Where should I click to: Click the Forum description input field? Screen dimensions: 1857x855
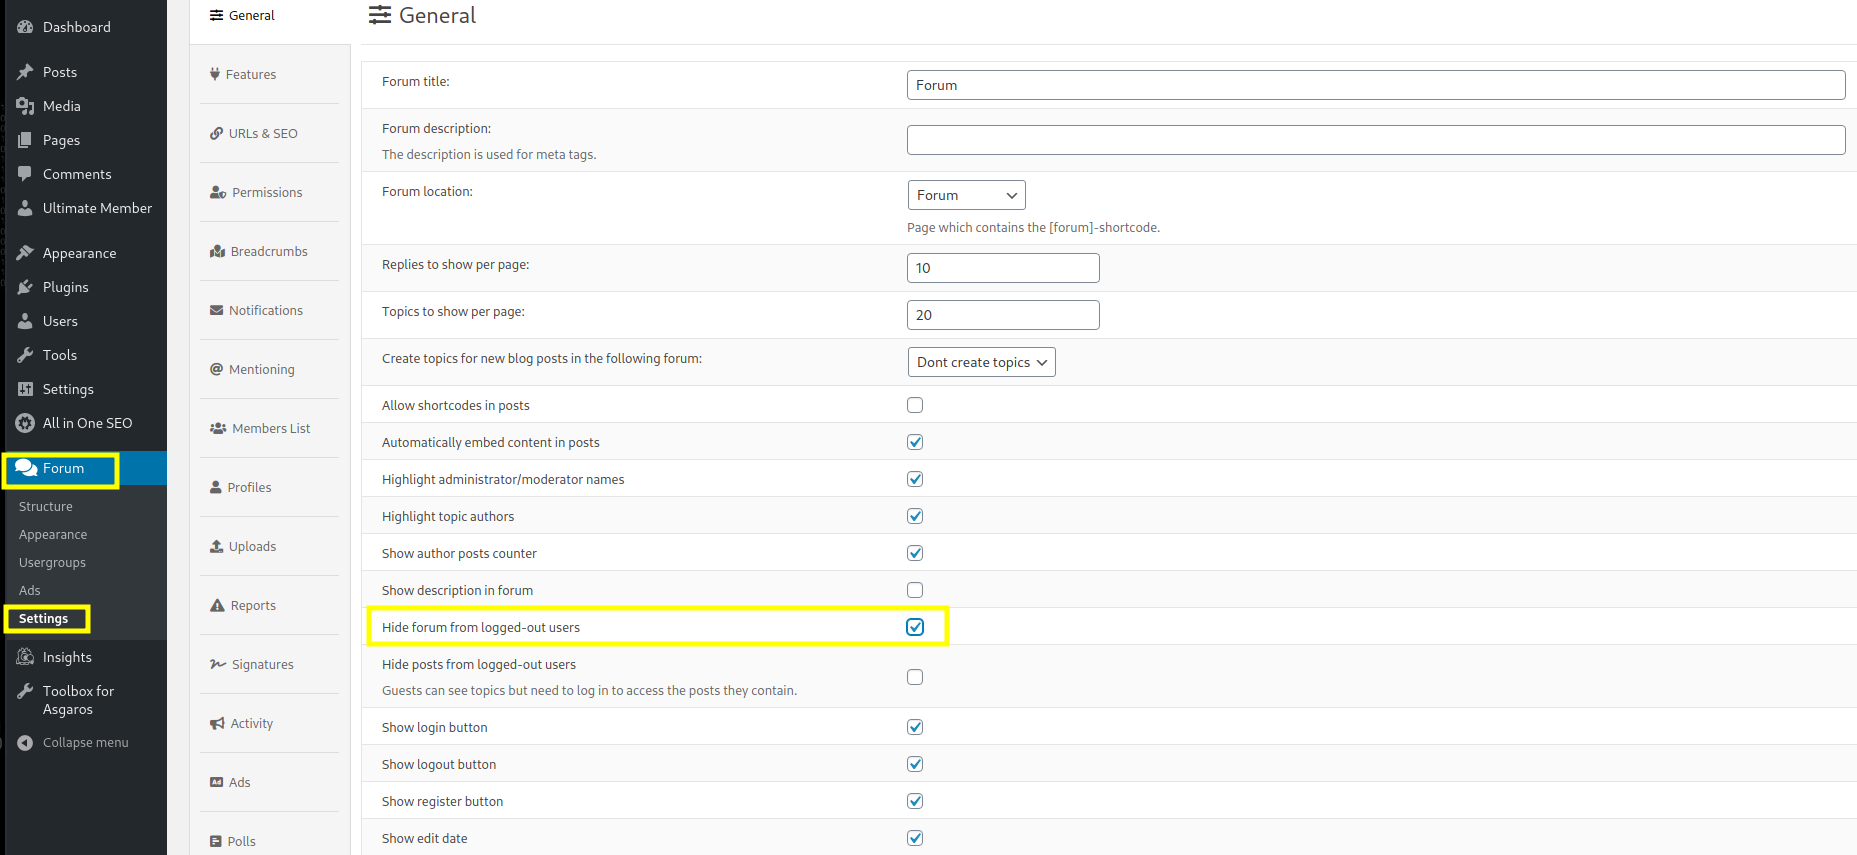tap(1375, 140)
